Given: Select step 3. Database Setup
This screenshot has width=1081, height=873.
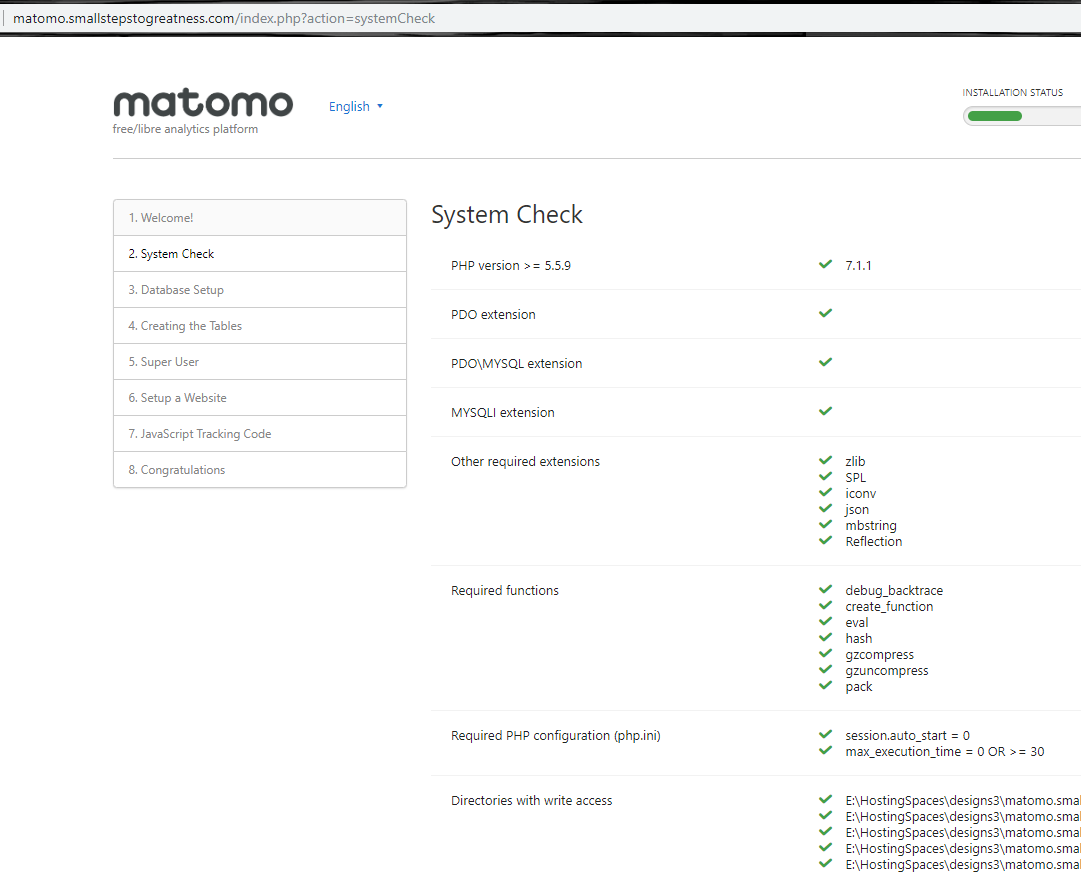Looking at the screenshot, I should (x=260, y=290).
